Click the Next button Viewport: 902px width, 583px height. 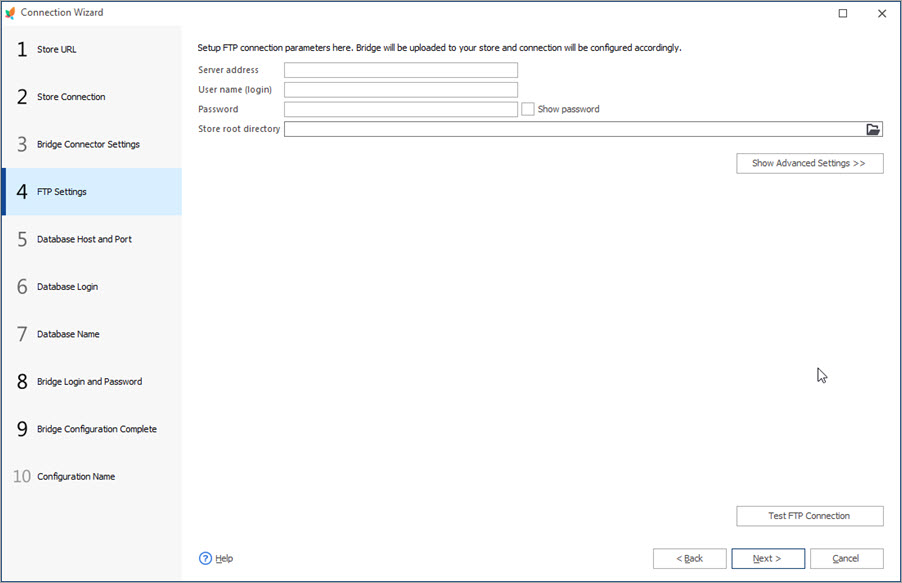click(x=768, y=558)
